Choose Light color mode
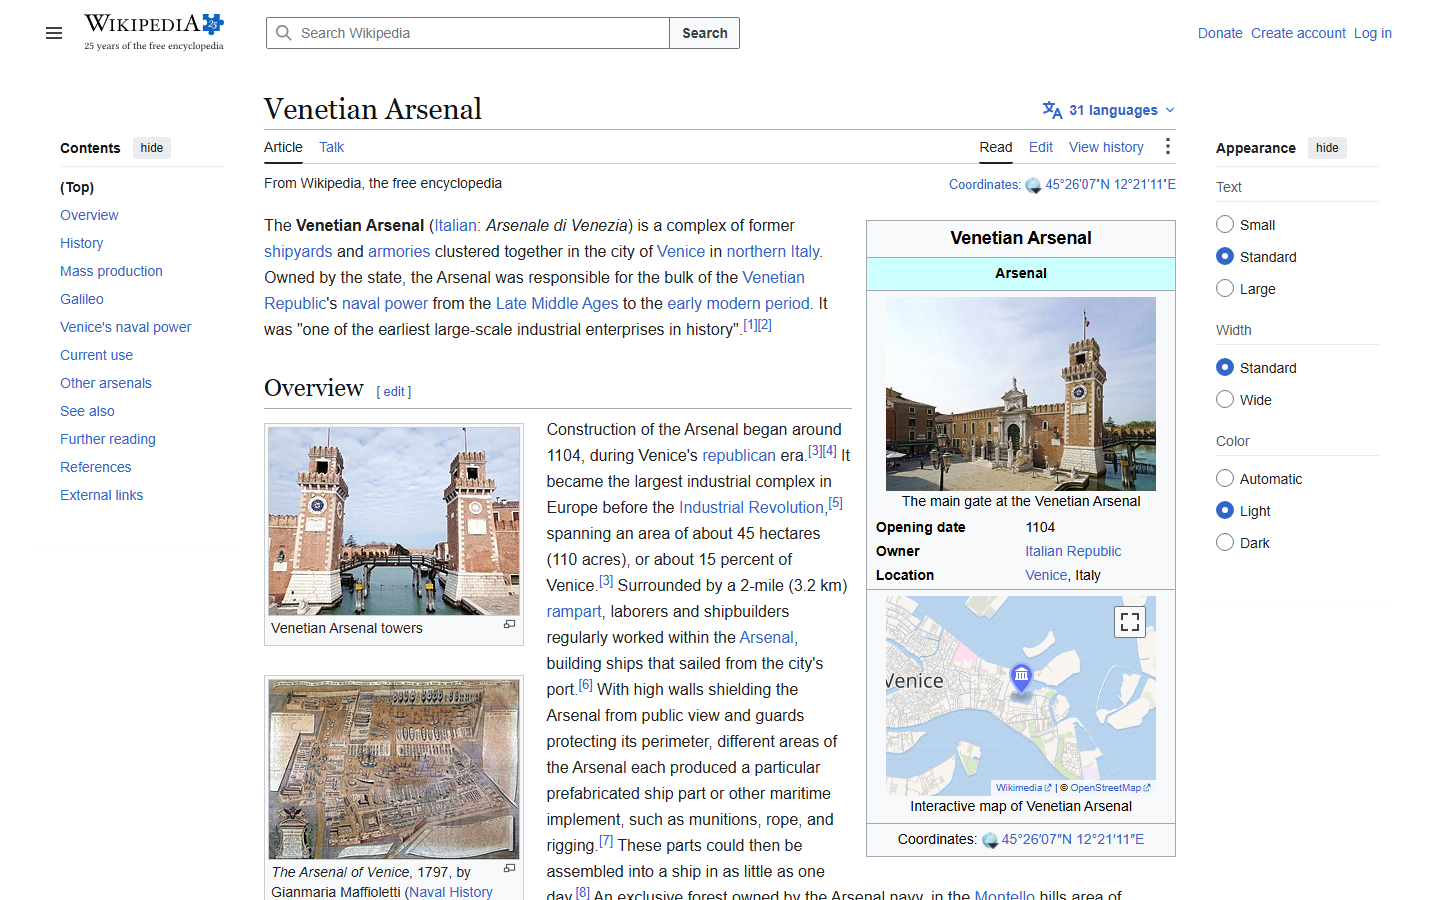This screenshot has height=900, width=1440. (1225, 510)
